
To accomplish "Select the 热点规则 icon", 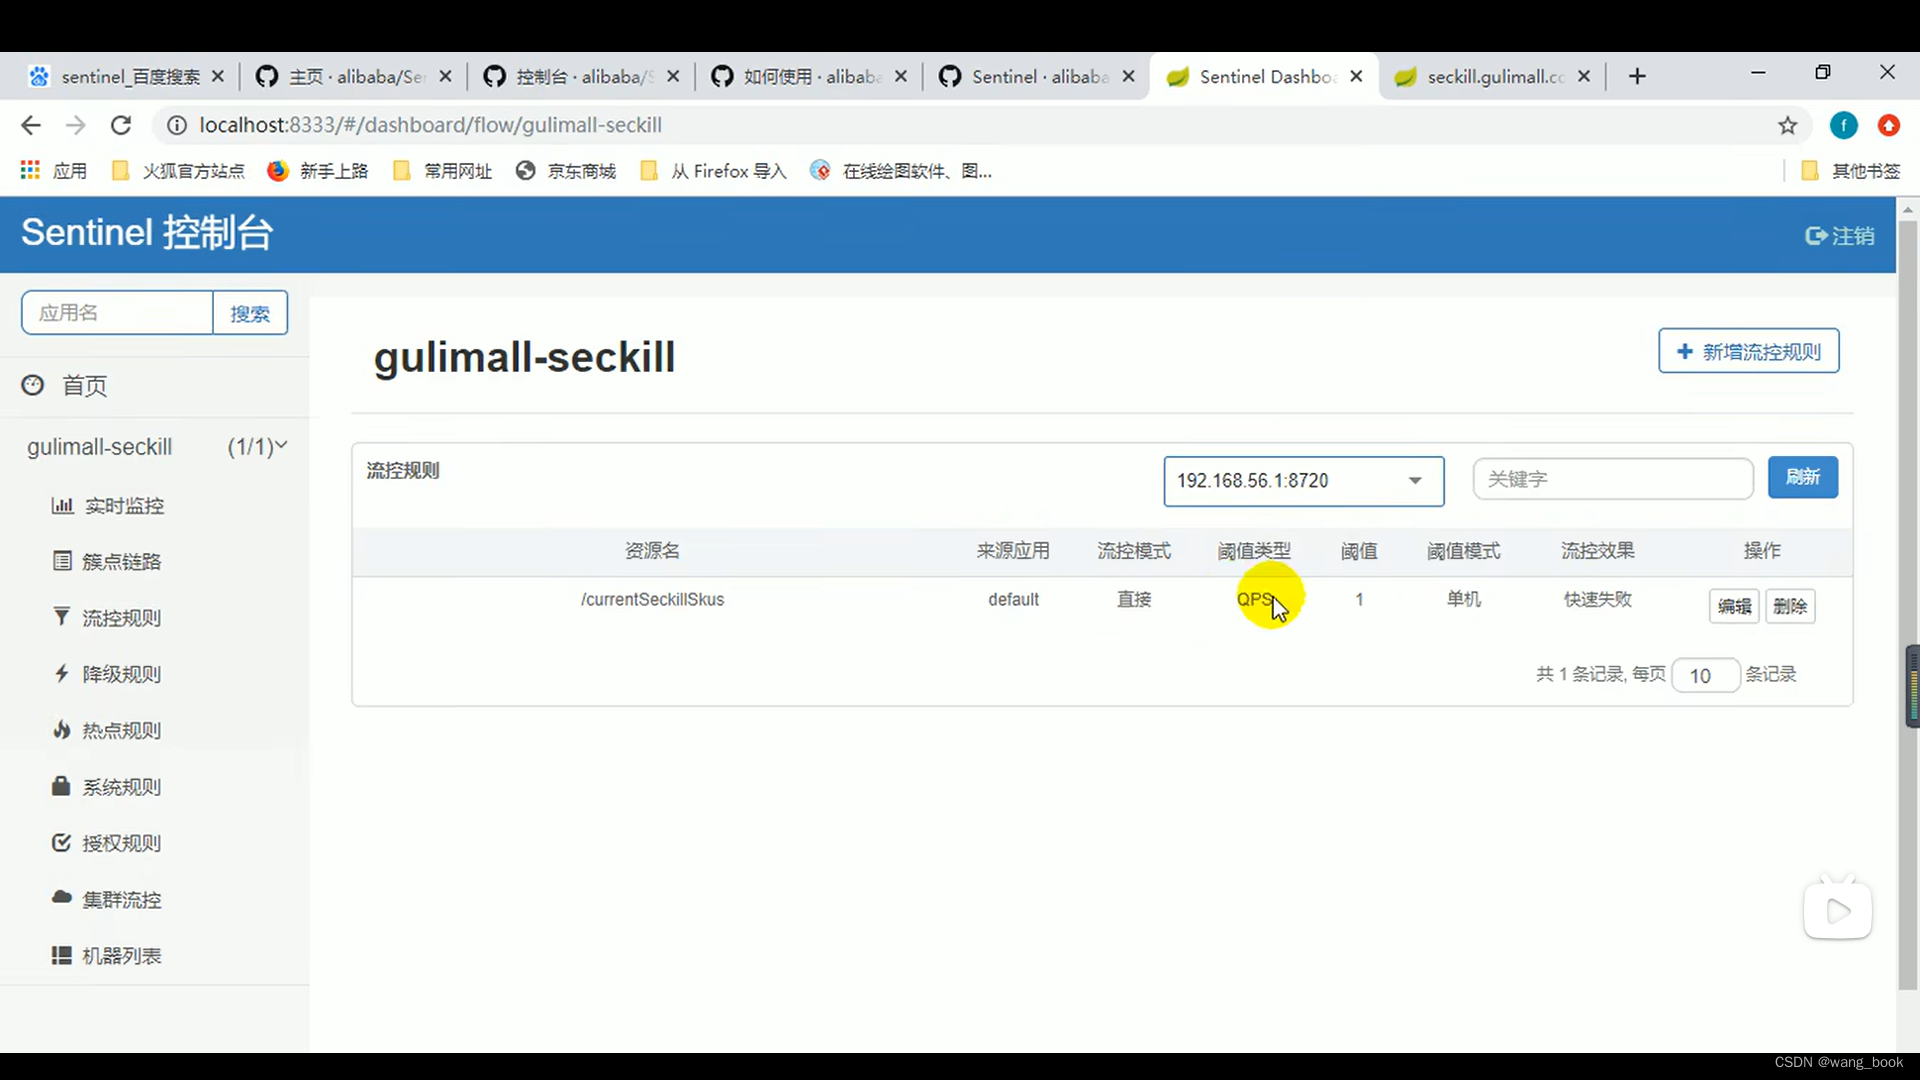I will 61,729.
